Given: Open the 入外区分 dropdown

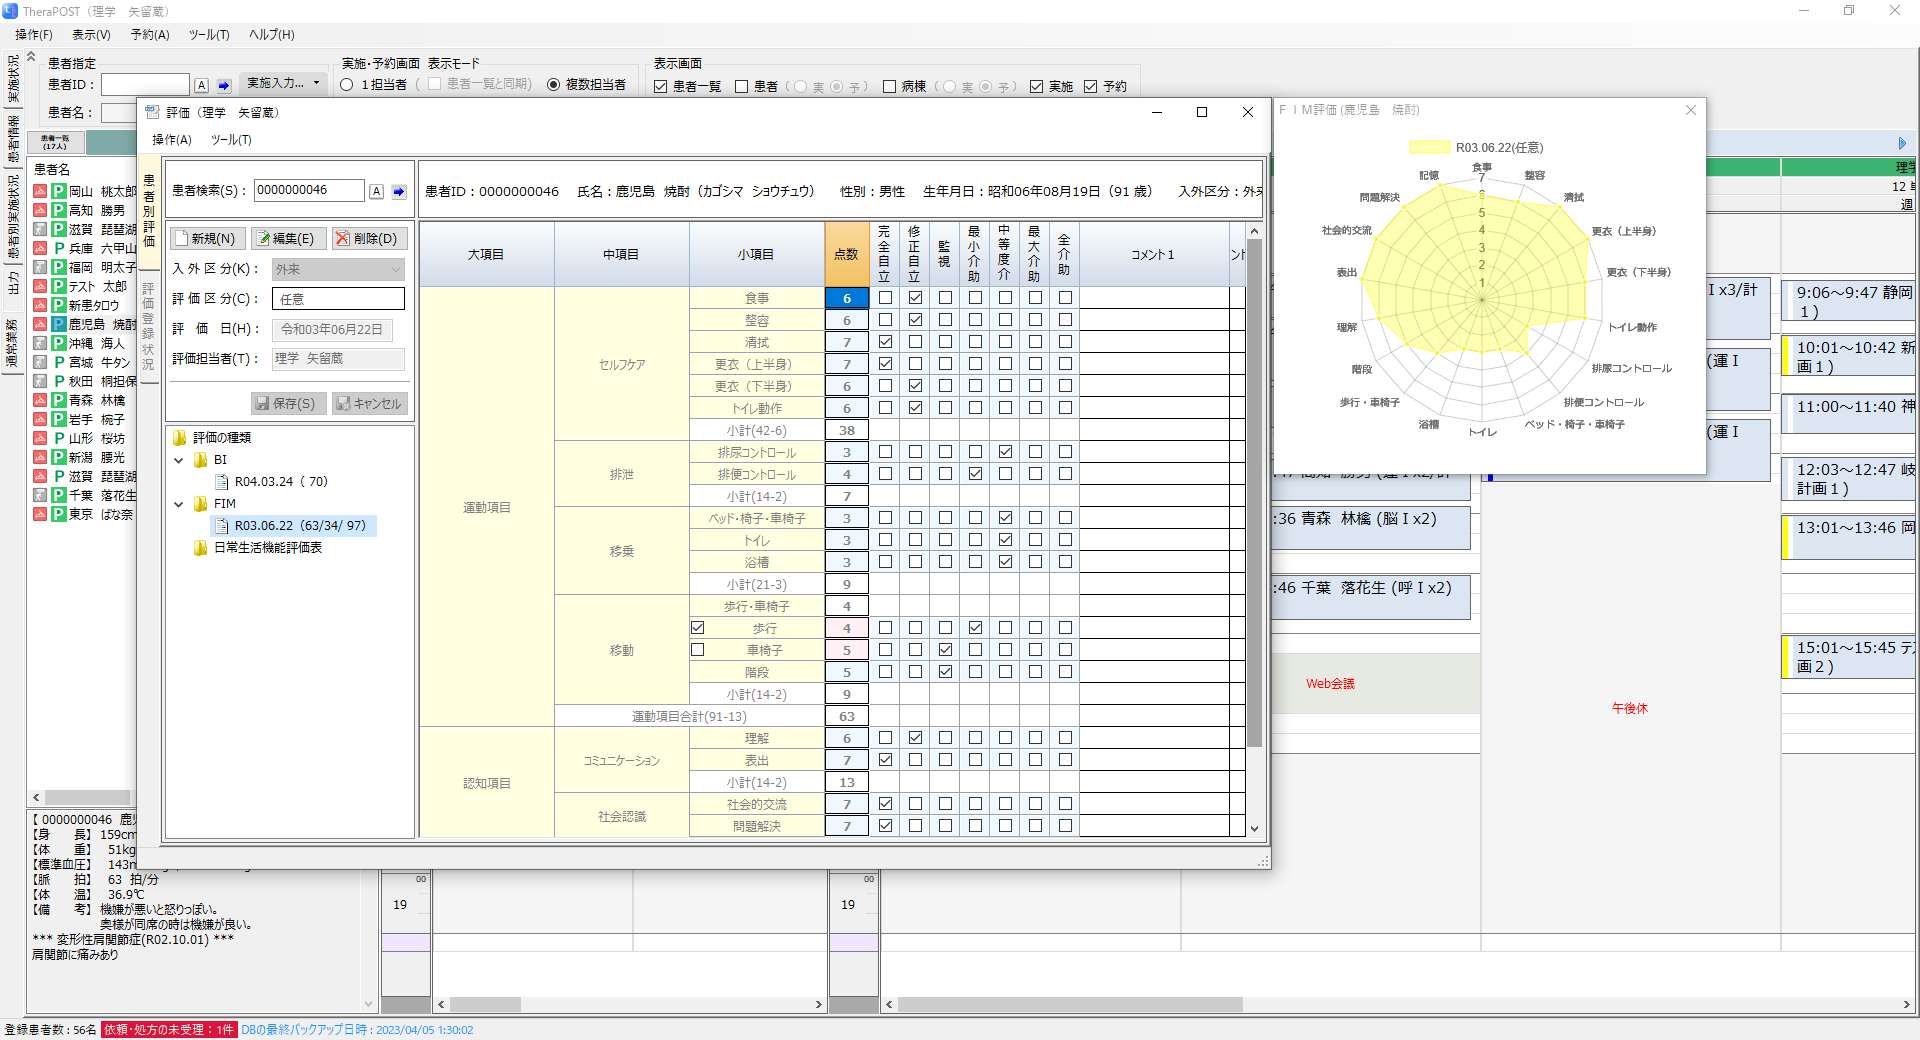Looking at the screenshot, I should click(x=338, y=269).
